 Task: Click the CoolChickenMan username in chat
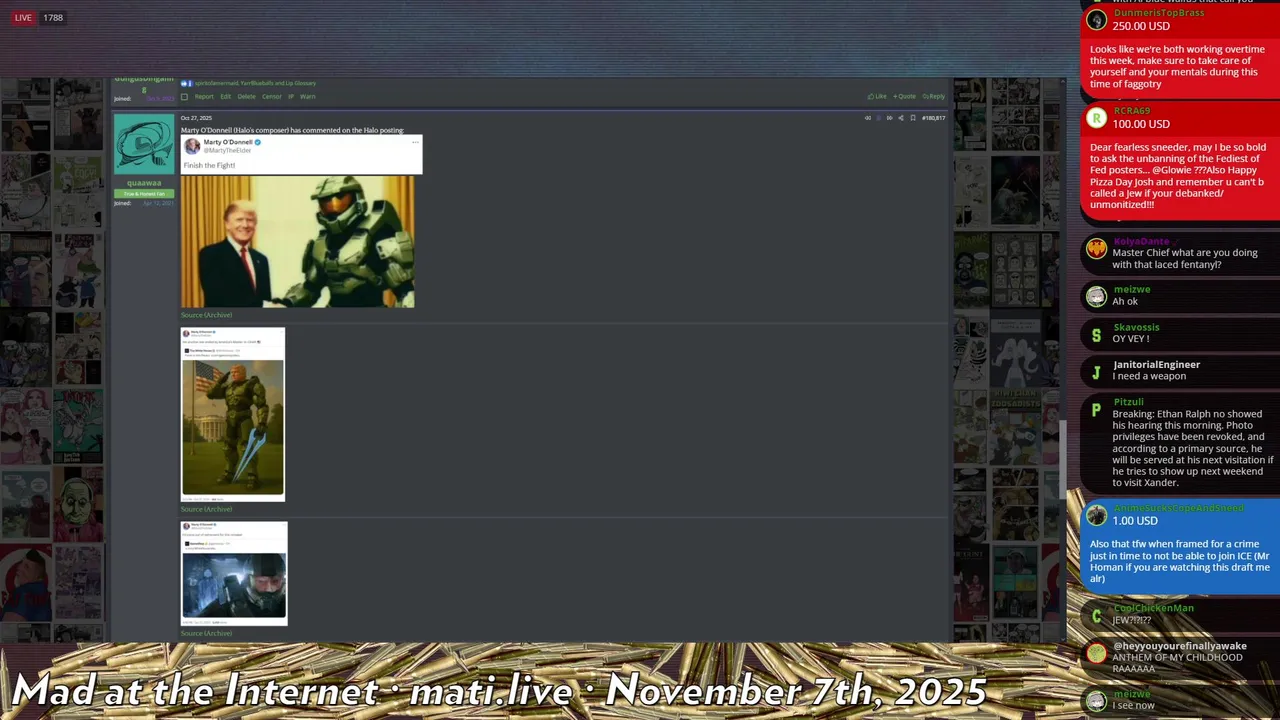click(x=1153, y=608)
